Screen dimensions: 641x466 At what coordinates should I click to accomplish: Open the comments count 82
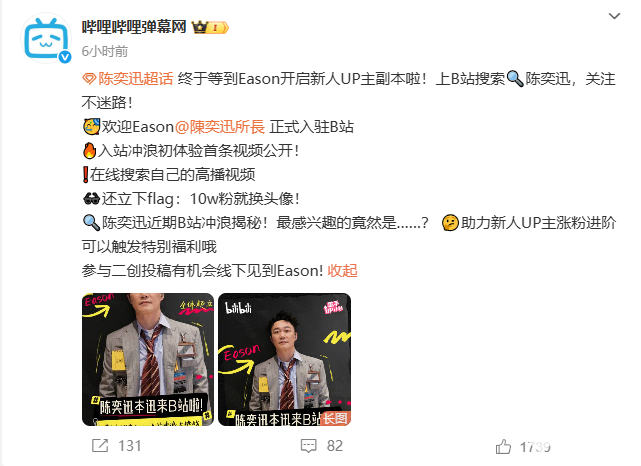335,446
